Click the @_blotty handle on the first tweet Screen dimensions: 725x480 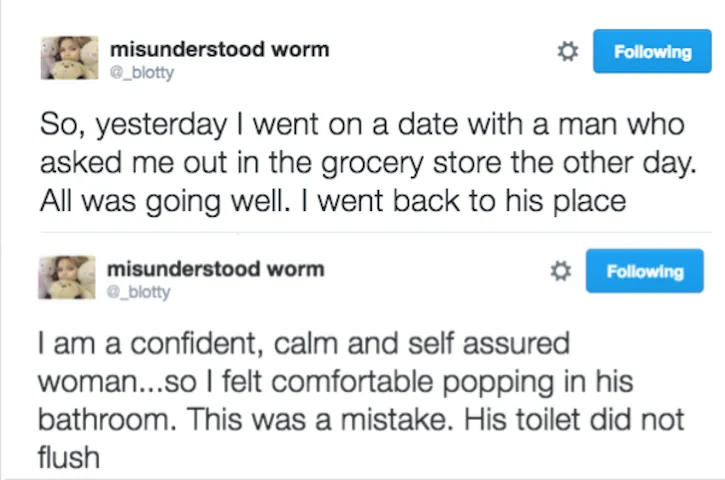point(142,72)
